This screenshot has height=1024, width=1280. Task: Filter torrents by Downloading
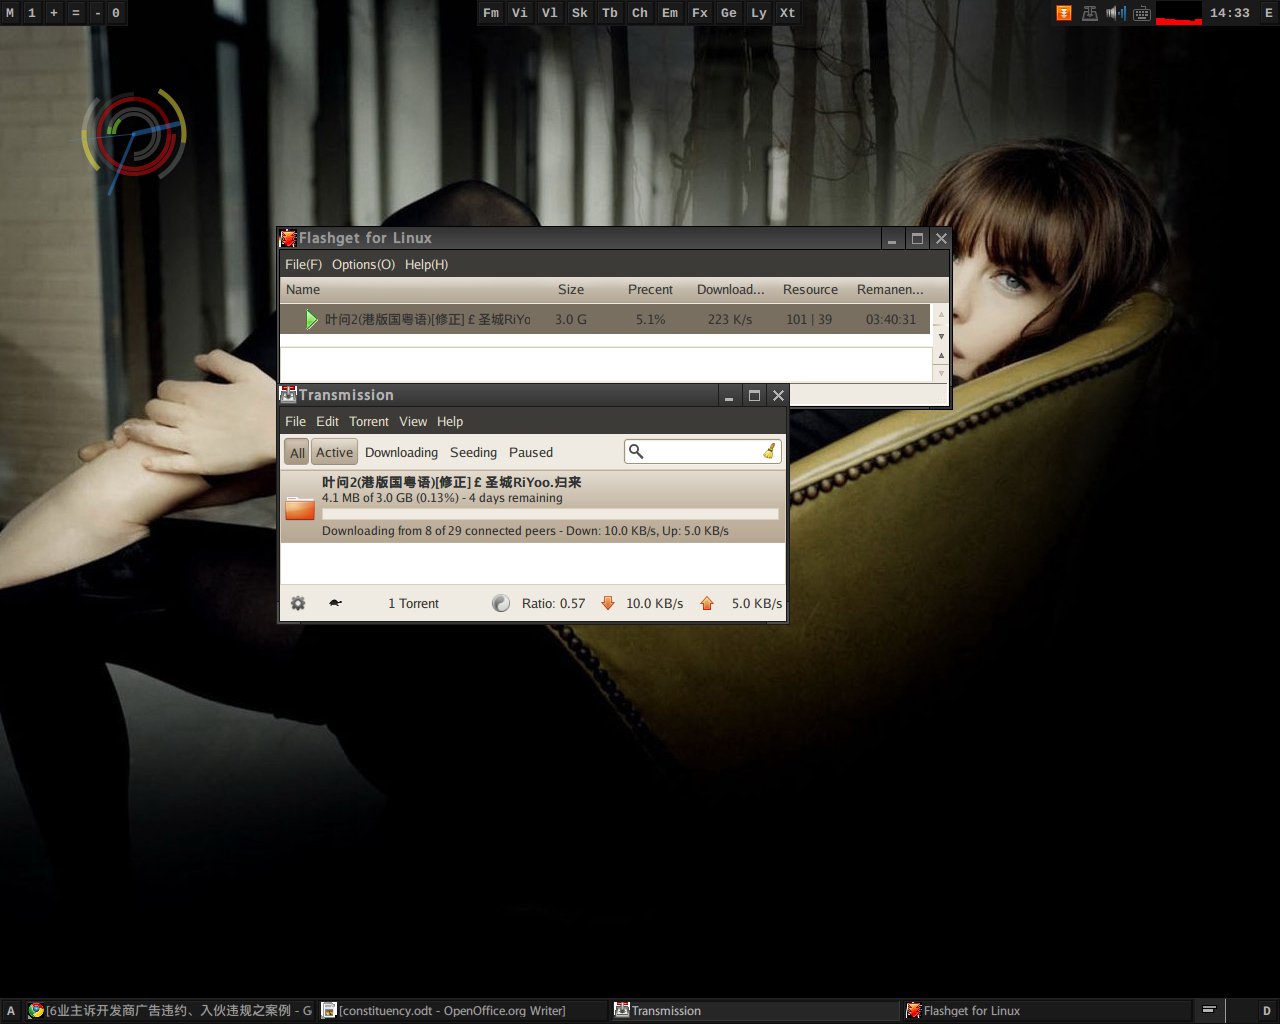pos(401,452)
